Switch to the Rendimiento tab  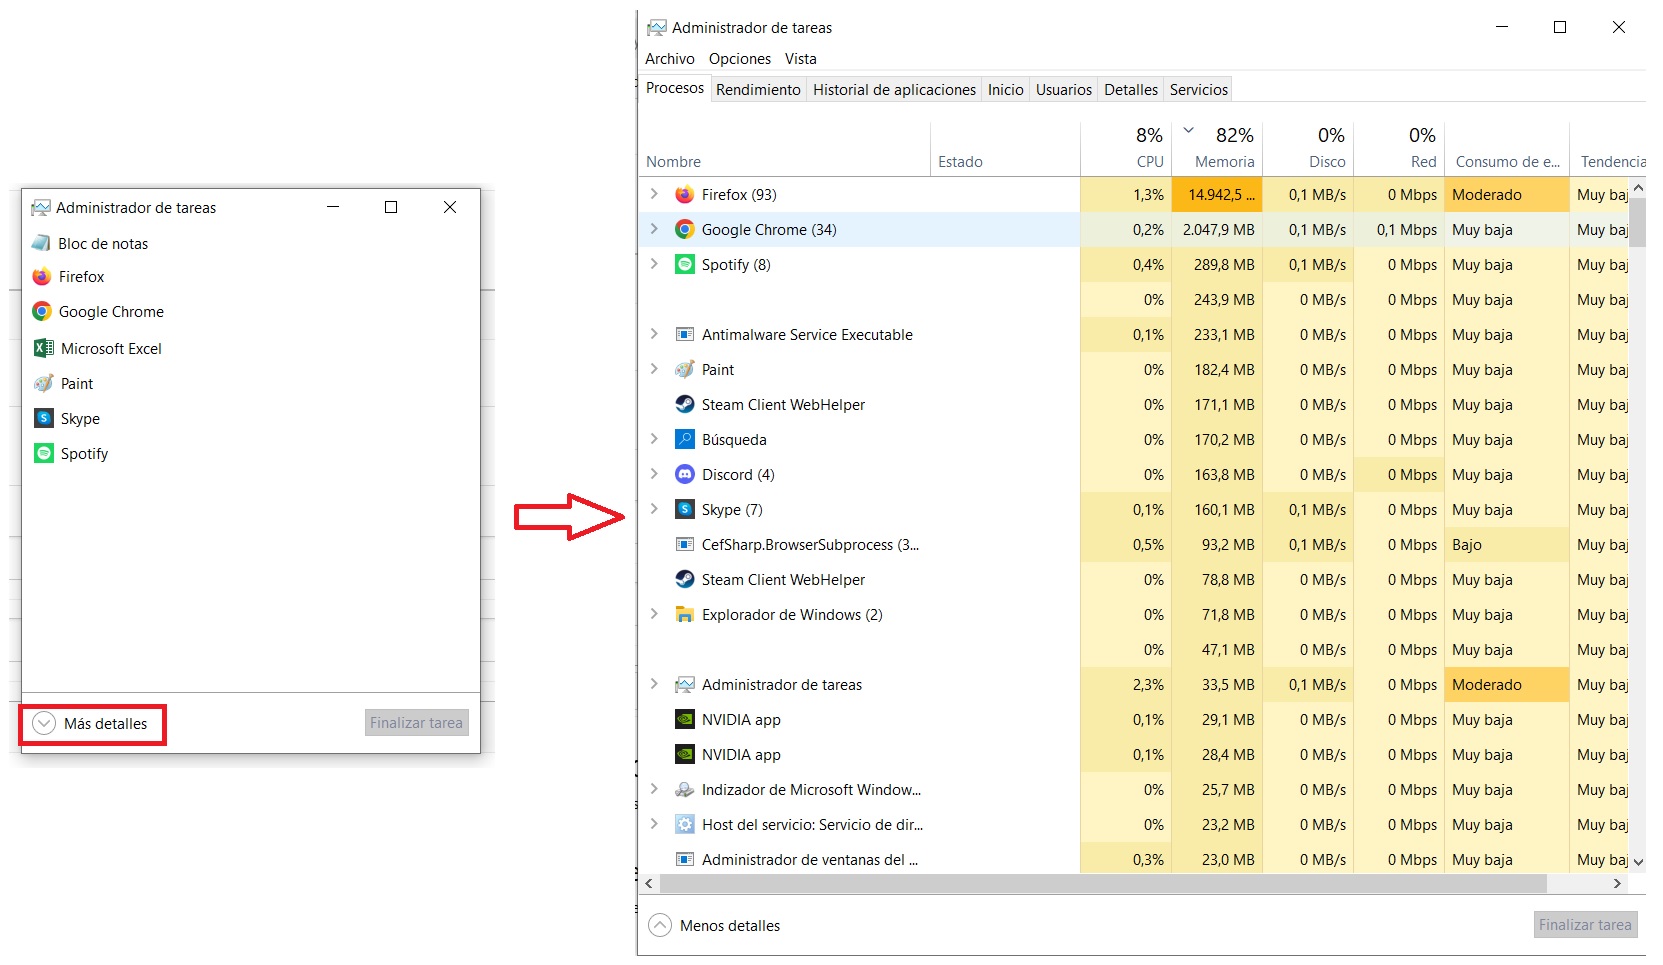(x=758, y=90)
